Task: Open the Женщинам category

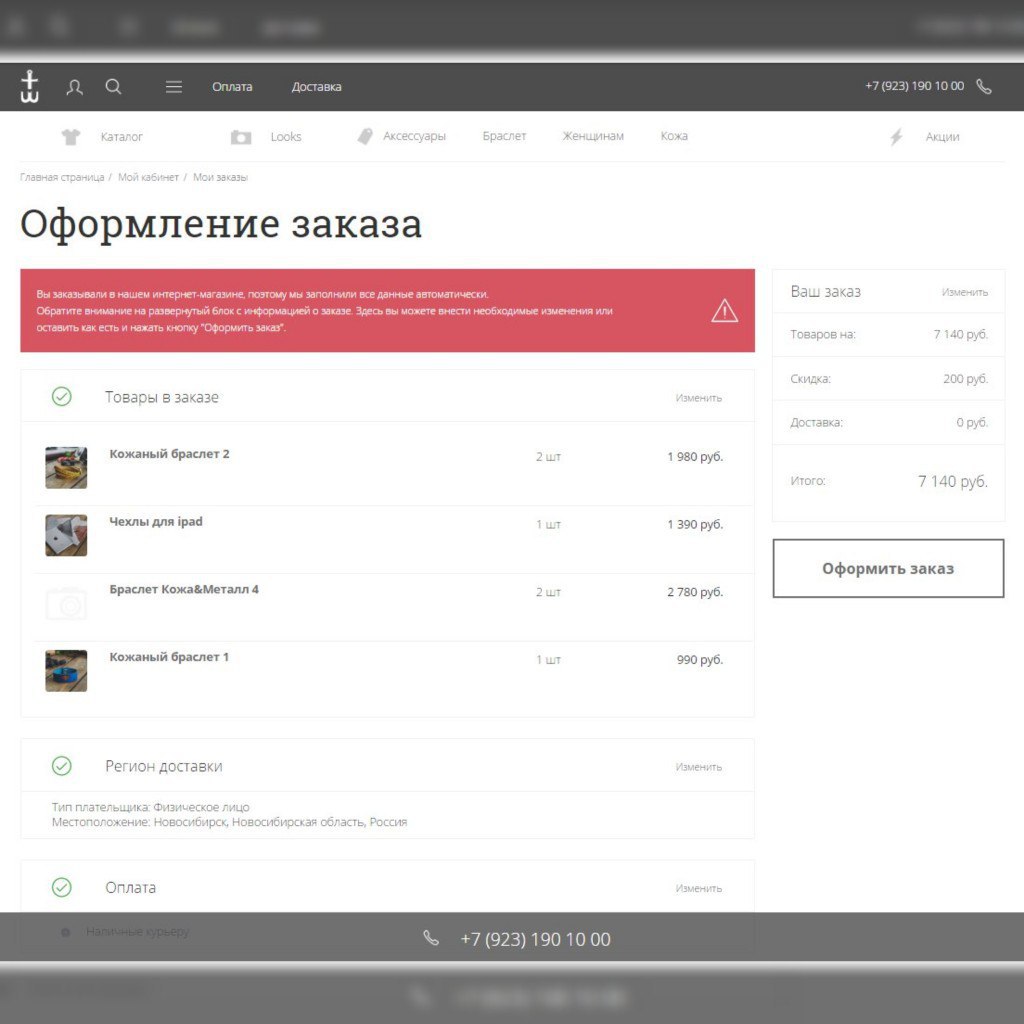Action: (593, 136)
